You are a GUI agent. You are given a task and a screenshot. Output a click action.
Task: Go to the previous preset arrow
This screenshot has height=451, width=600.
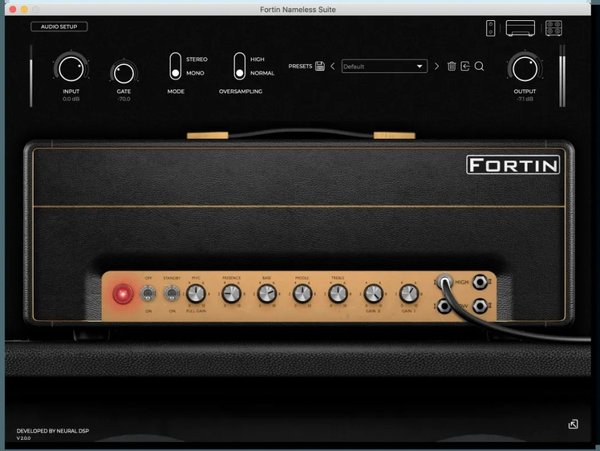click(333, 66)
